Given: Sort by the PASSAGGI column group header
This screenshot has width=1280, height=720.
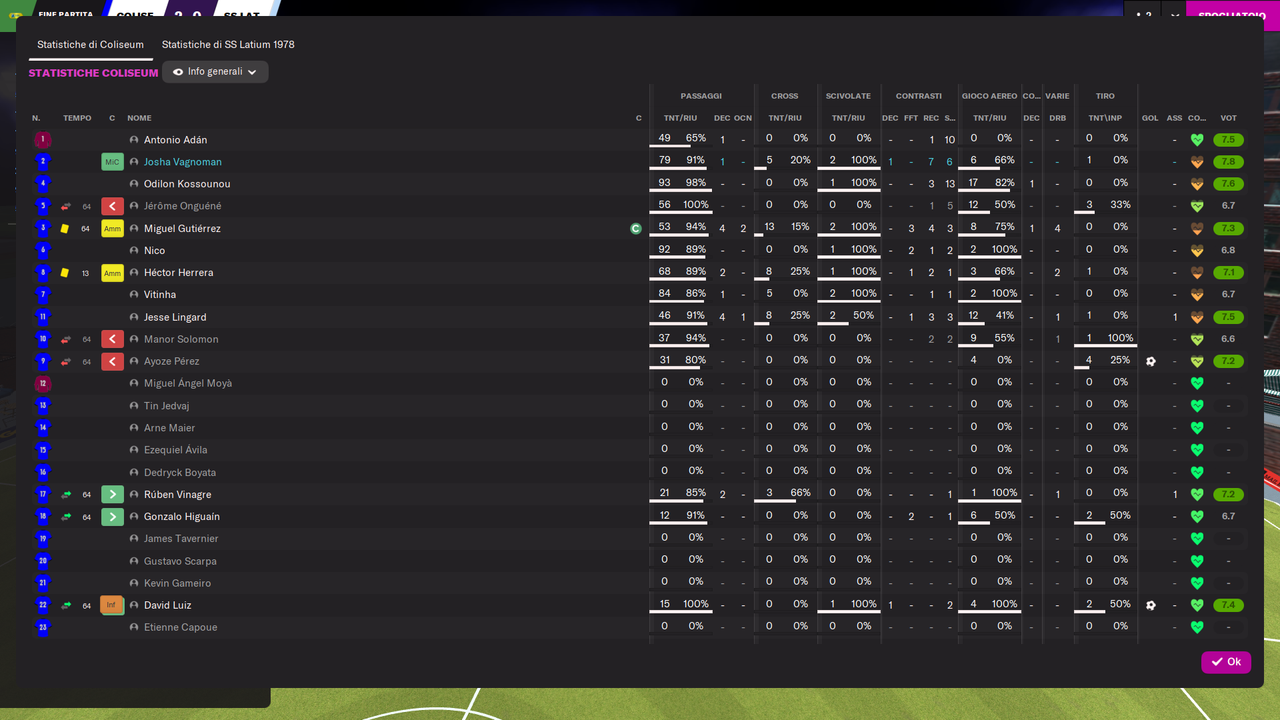Looking at the screenshot, I should (x=701, y=96).
